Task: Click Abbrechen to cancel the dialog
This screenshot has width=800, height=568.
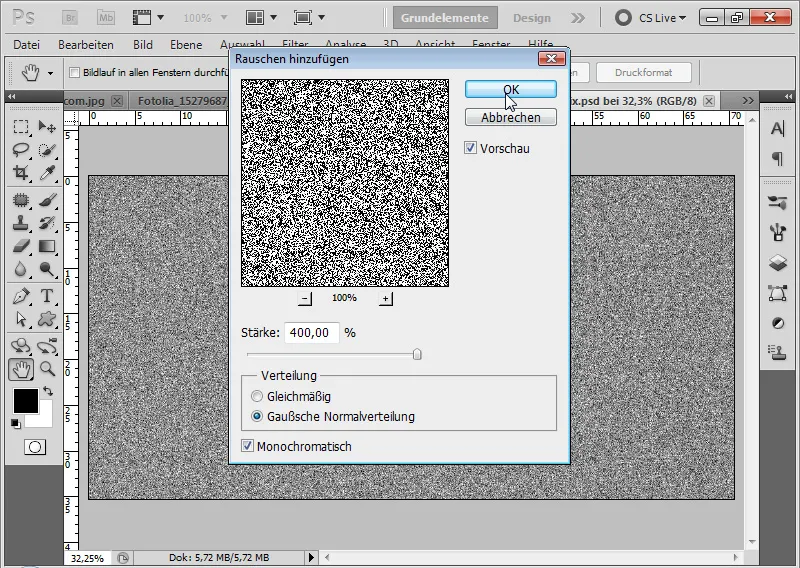Action: (x=511, y=117)
